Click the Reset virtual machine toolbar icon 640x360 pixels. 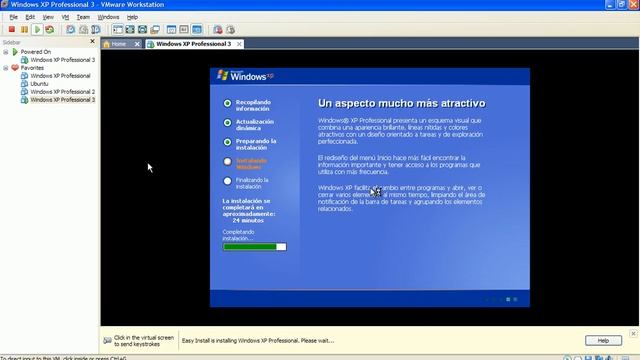(50, 29)
